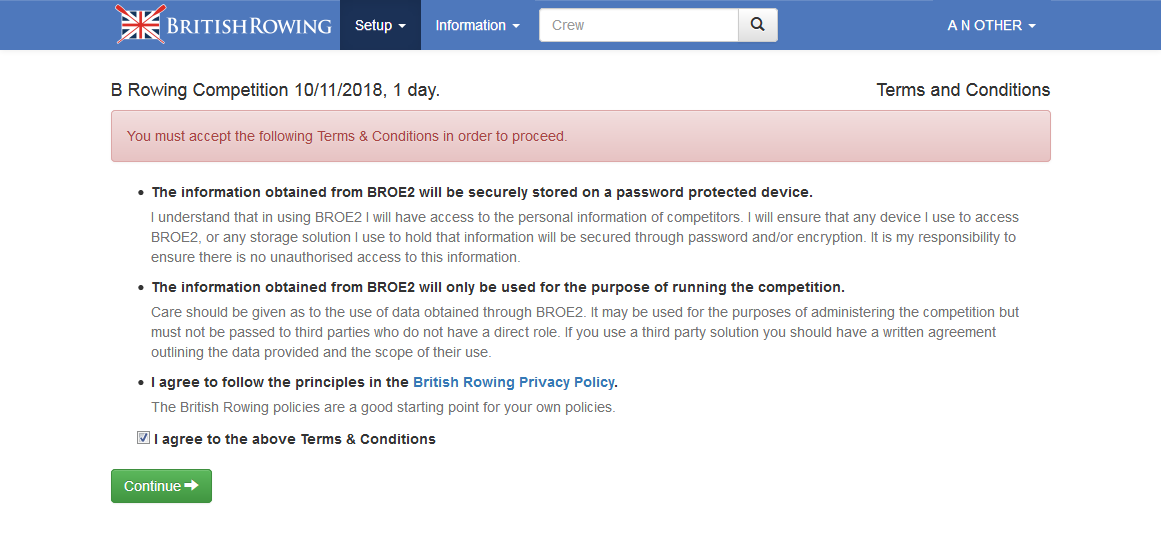
Task: Tick the Terms & Conditions agreement checkbox
Action: [x=144, y=438]
